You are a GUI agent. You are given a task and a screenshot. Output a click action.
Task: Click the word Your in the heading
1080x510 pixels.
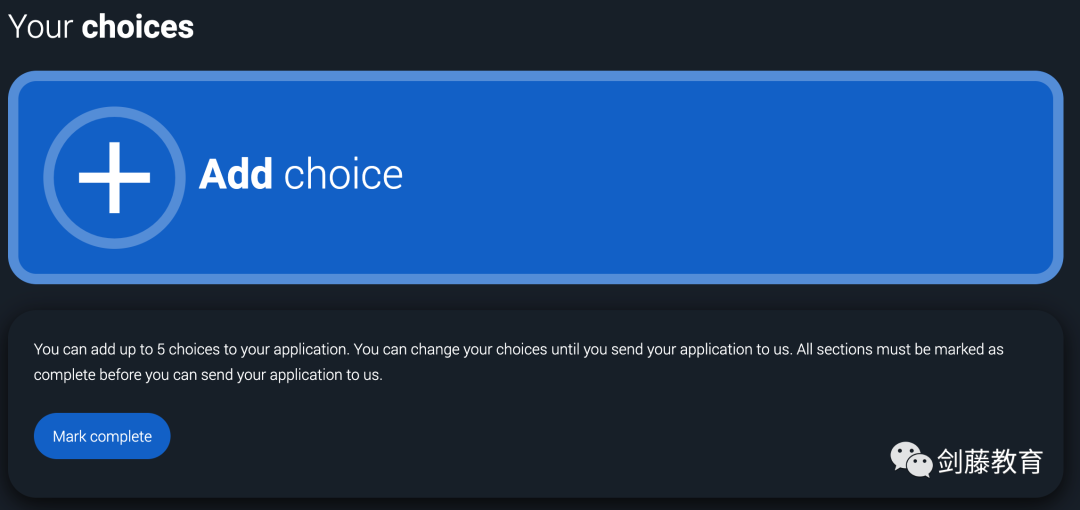point(41,26)
